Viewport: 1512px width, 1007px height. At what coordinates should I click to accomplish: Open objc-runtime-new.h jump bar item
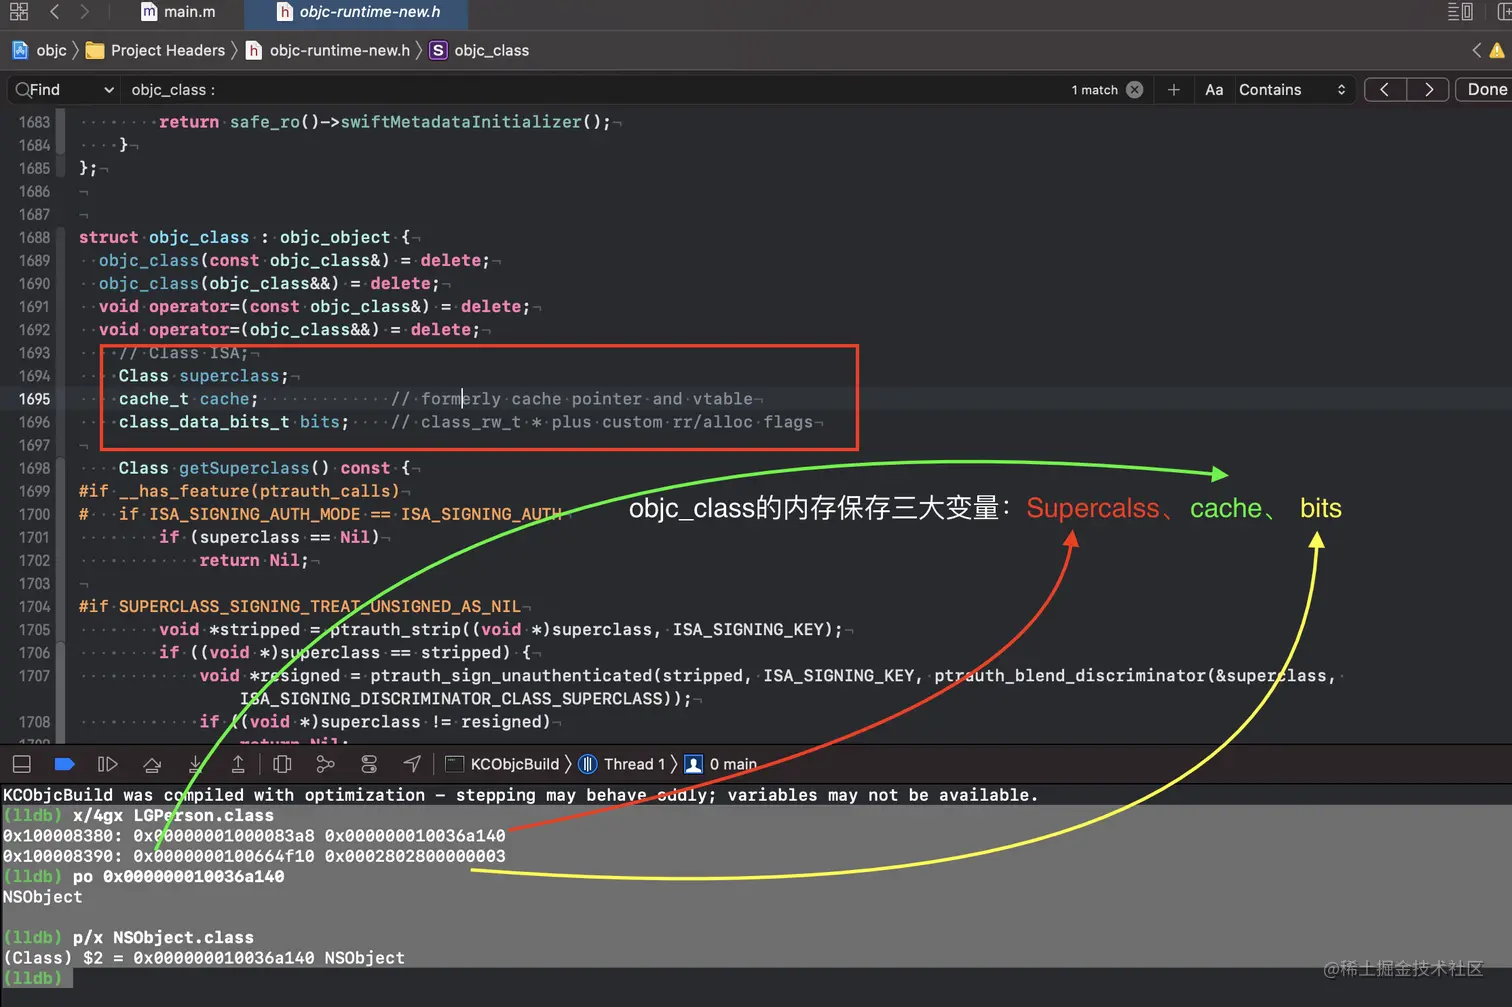point(328,50)
